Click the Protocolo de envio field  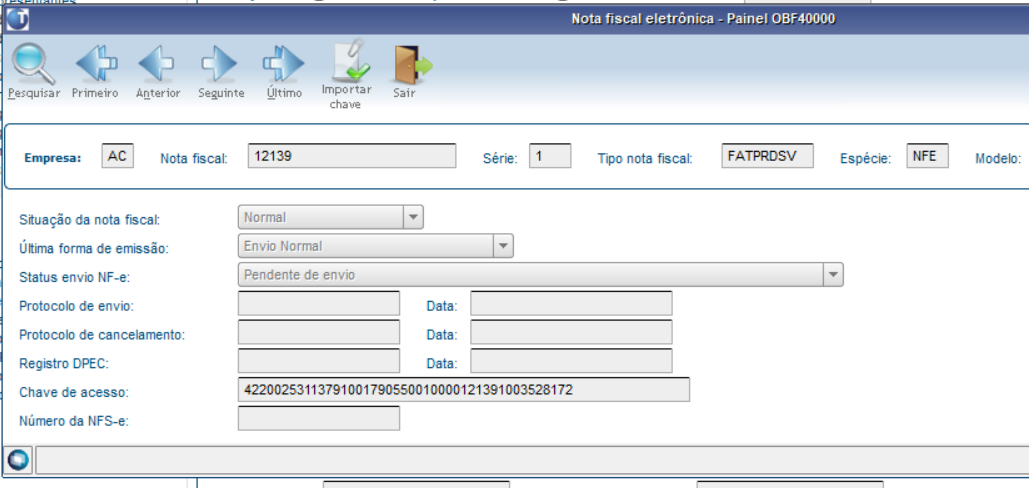point(319,304)
